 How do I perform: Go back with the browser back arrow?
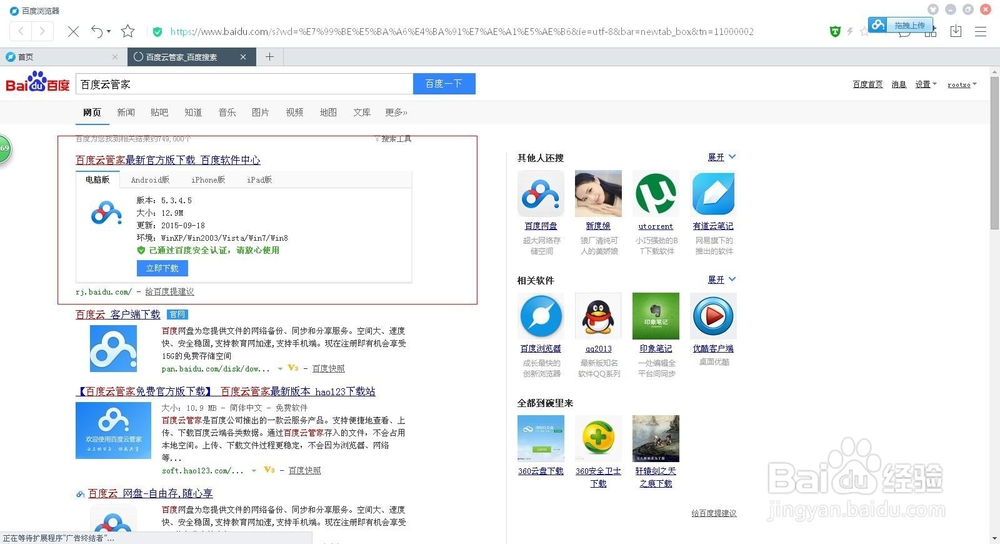click(20, 31)
